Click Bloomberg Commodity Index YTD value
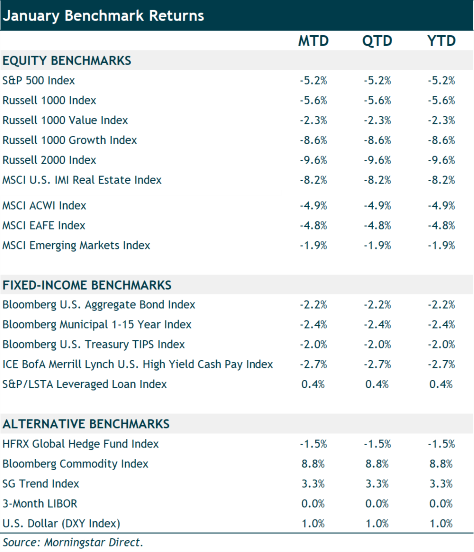 pyautogui.click(x=441, y=464)
